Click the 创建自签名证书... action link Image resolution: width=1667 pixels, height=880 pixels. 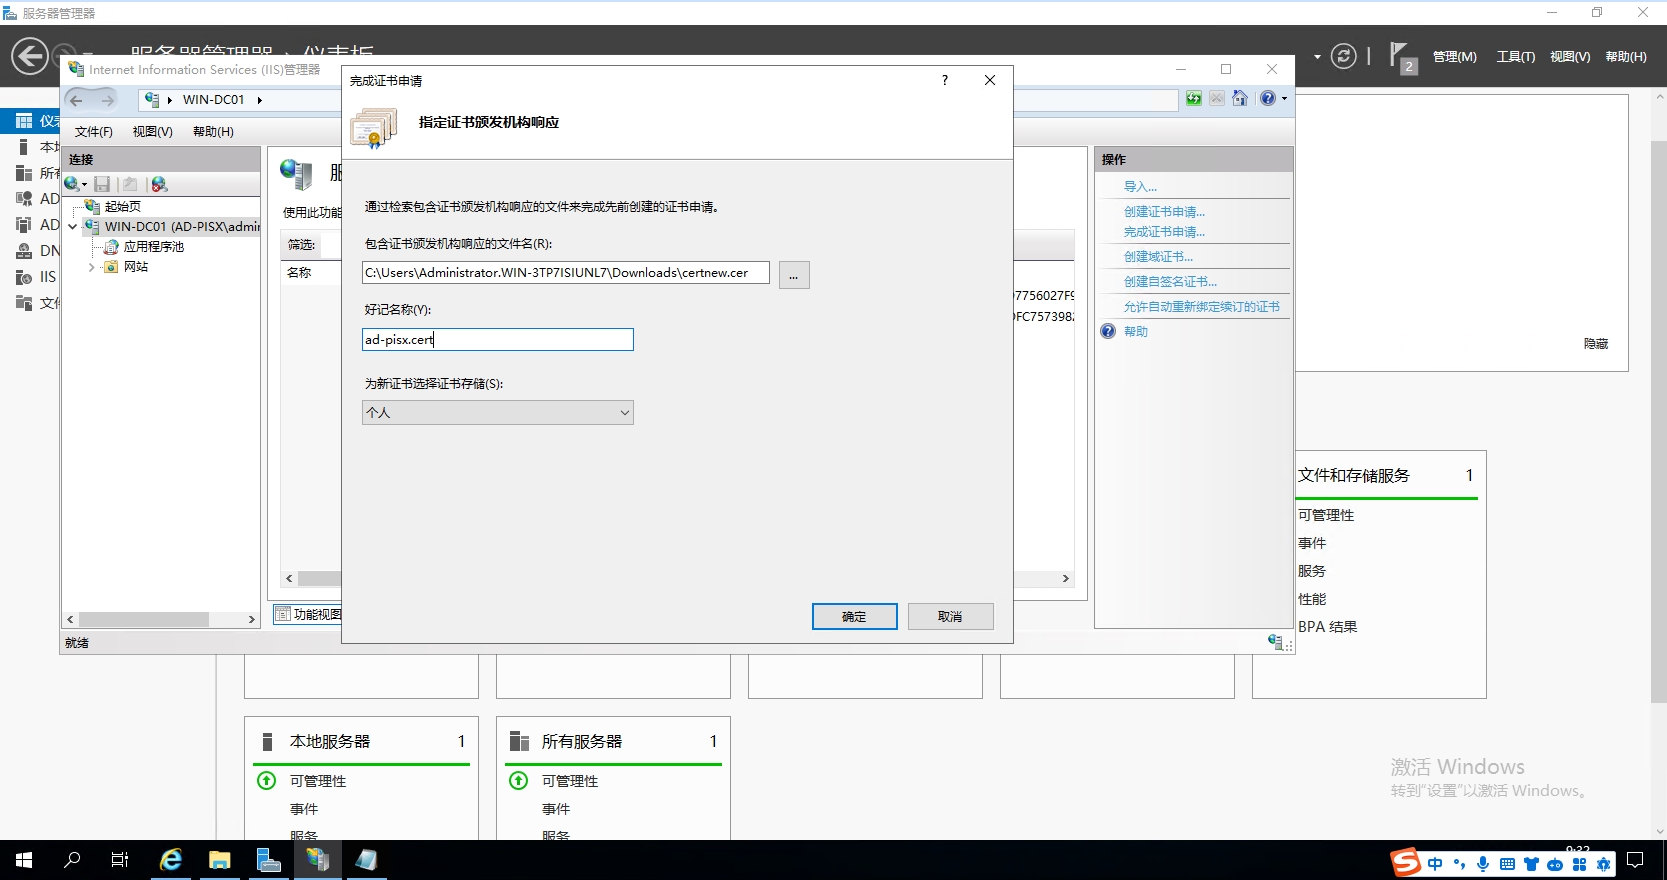click(x=1170, y=282)
